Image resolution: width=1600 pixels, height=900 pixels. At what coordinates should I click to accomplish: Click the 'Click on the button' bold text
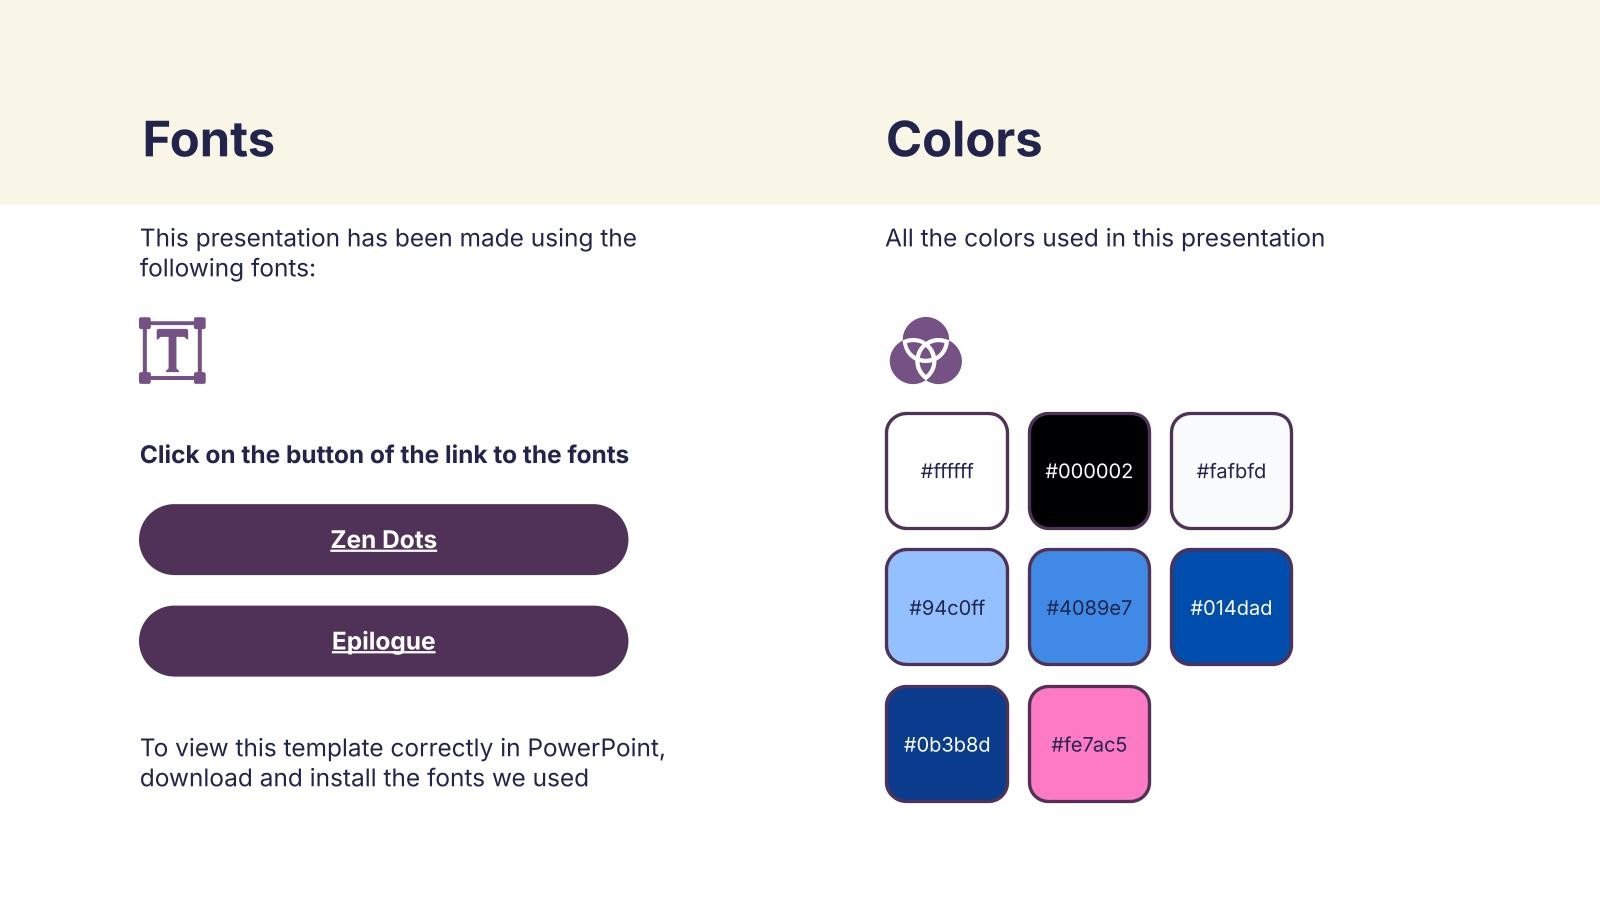(384, 455)
